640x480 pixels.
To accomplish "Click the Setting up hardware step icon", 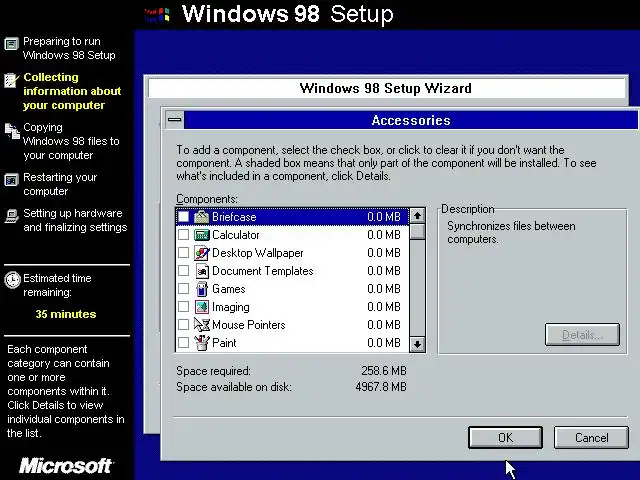I will pyautogui.click(x=11, y=216).
